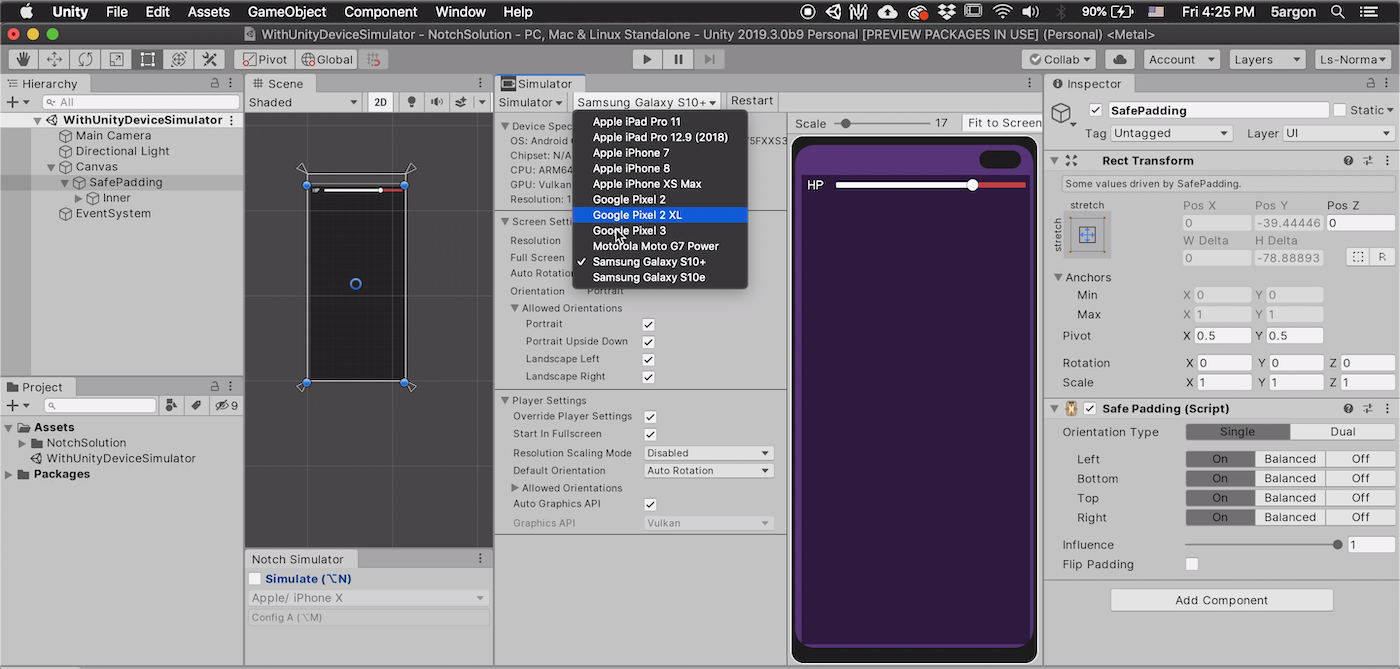Toggle Auto Graphics API checkbox
1400x669 pixels.
pyautogui.click(x=650, y=505)
